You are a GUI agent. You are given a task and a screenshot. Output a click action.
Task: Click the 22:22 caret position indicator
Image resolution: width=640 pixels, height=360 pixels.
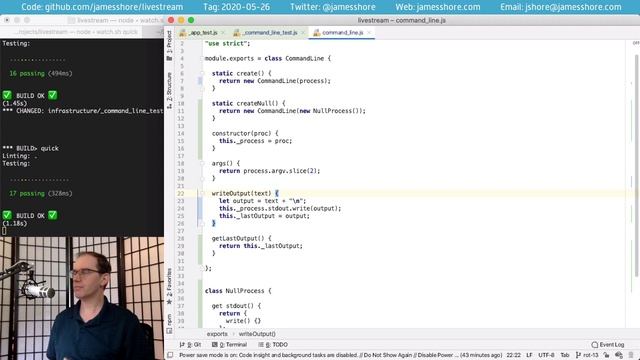click(513, 355)
